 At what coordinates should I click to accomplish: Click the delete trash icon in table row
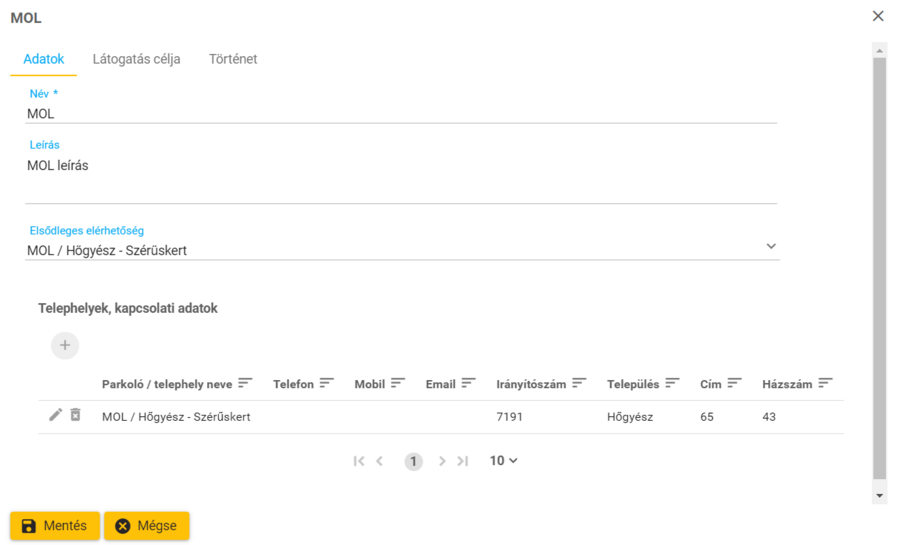tap(75, 415)
